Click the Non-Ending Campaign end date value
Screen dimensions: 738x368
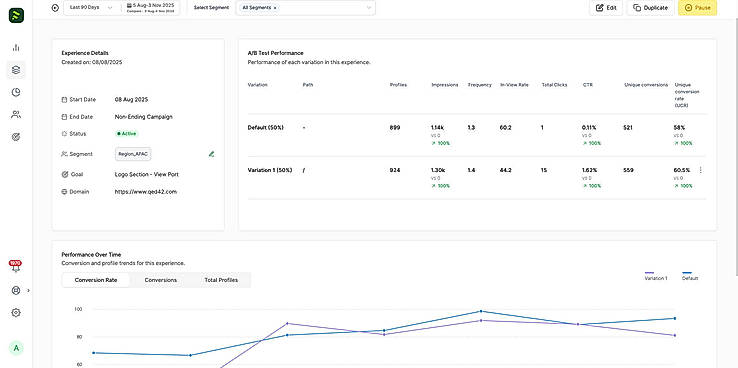pos(144,117)
